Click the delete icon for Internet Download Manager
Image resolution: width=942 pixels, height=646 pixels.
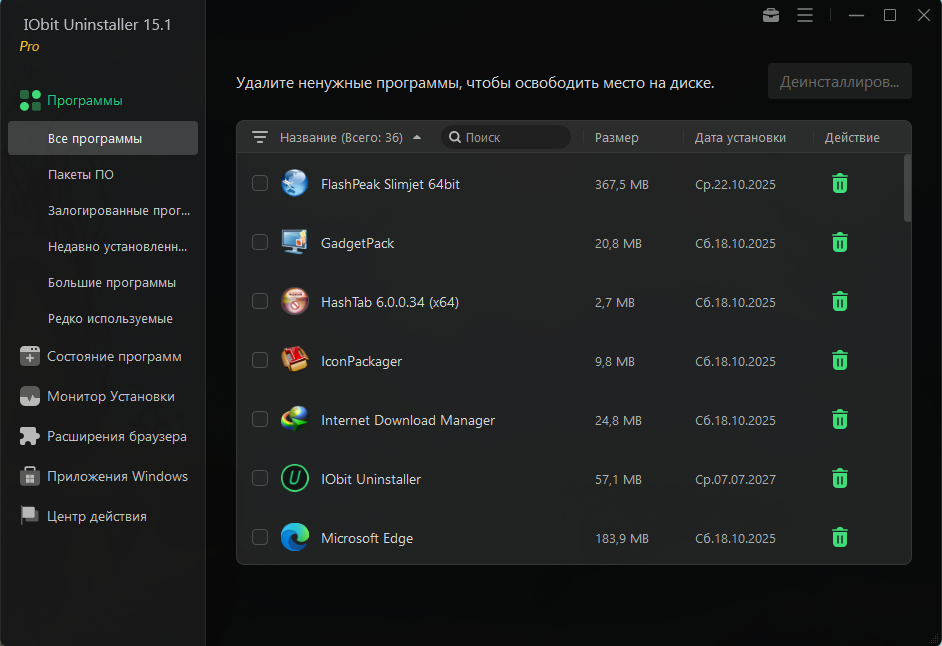tap(840, 420)
